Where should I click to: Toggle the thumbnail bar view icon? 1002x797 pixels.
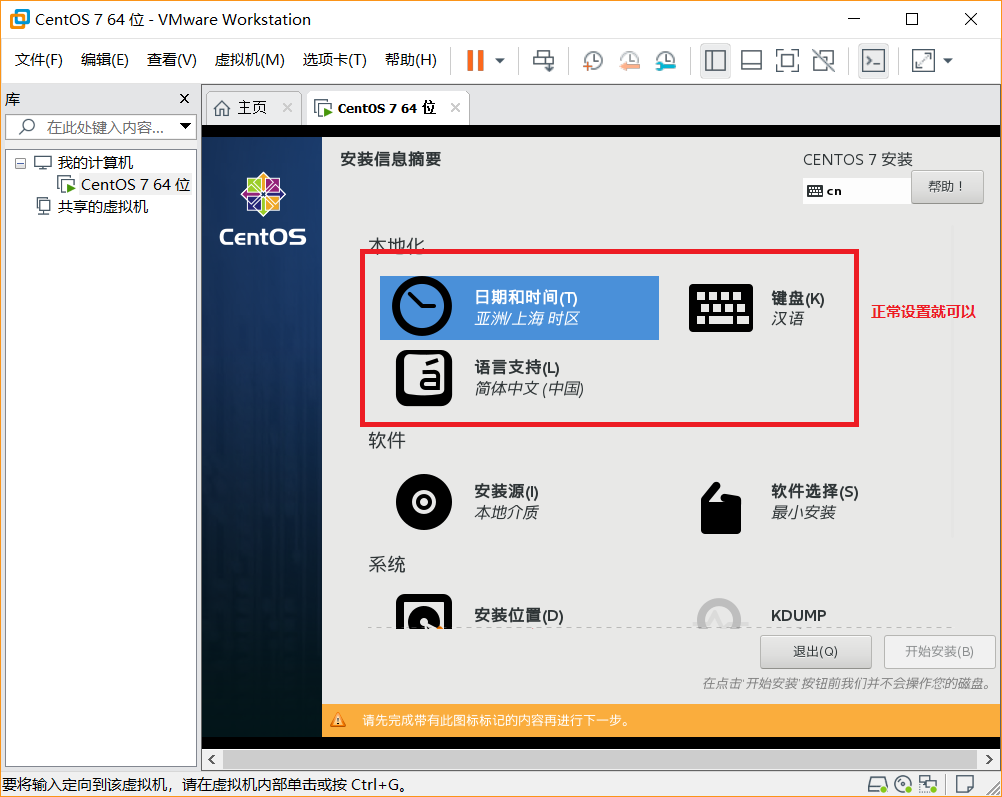pyautogui.click(x=751, y=61)
